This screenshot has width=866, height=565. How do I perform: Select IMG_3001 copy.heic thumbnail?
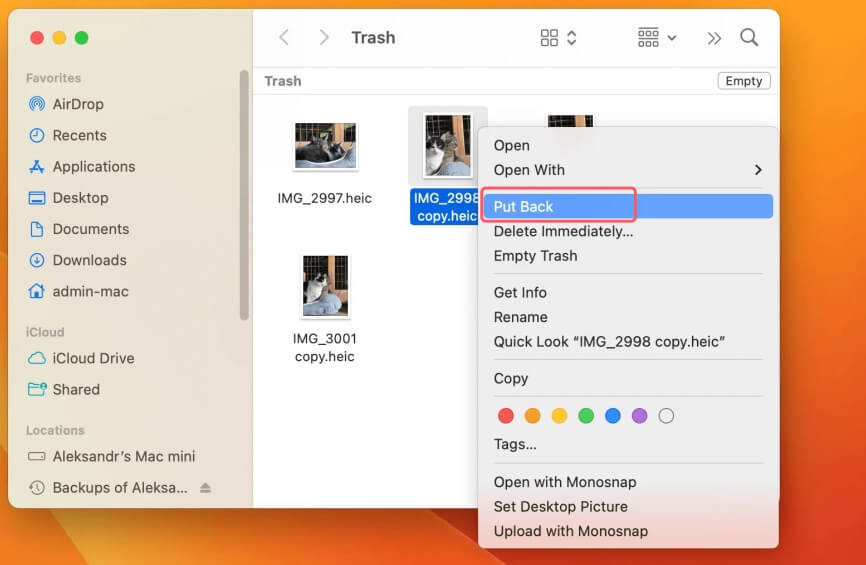325,286
